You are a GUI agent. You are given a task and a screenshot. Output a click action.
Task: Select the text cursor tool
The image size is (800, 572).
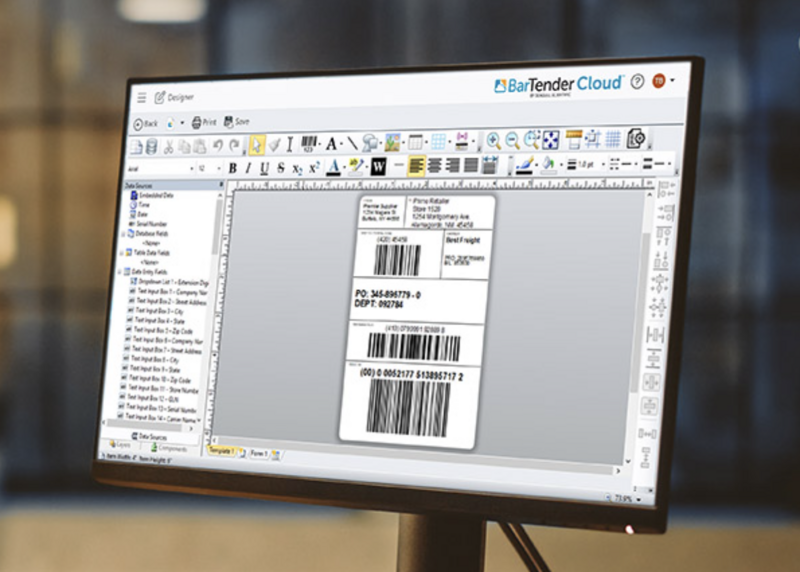pyautogui.click(x=289, y=144)
